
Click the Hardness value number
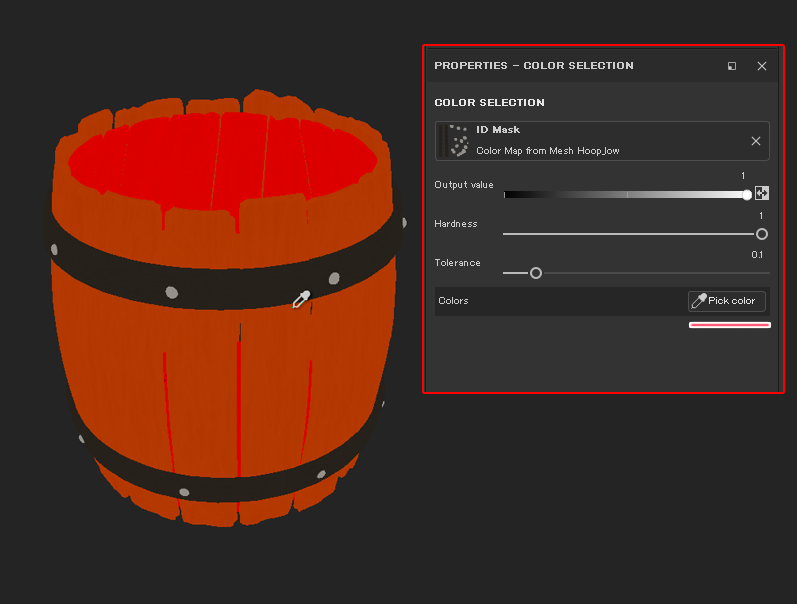click(761, 216)
